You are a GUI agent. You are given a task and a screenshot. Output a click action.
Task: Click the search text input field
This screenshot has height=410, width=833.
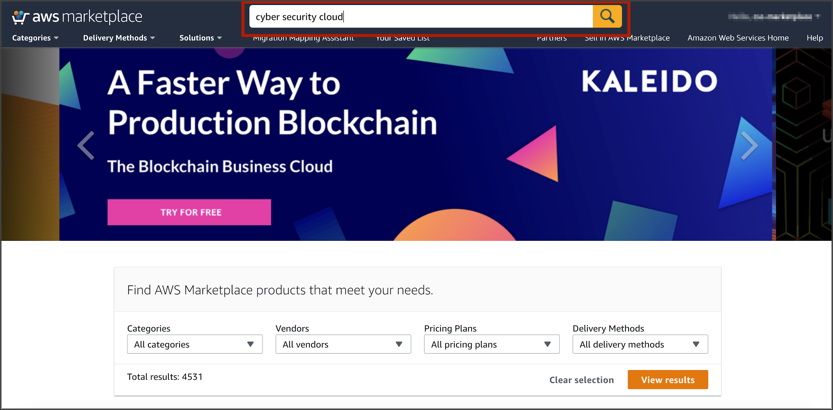pos(420,16)
